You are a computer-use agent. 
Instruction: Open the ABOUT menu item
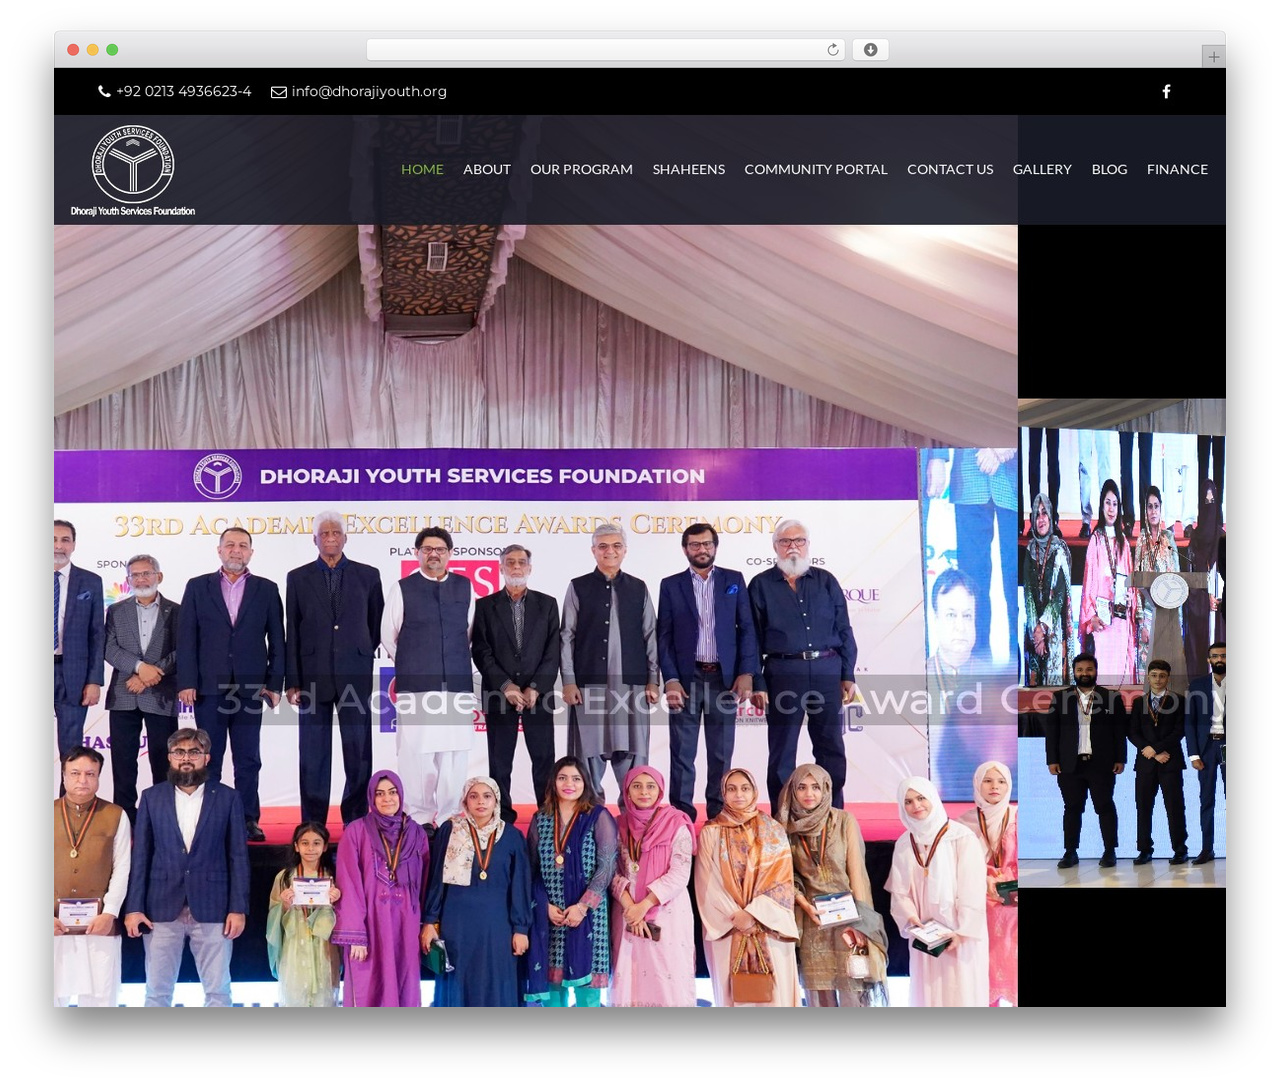(x=487, y=169)
